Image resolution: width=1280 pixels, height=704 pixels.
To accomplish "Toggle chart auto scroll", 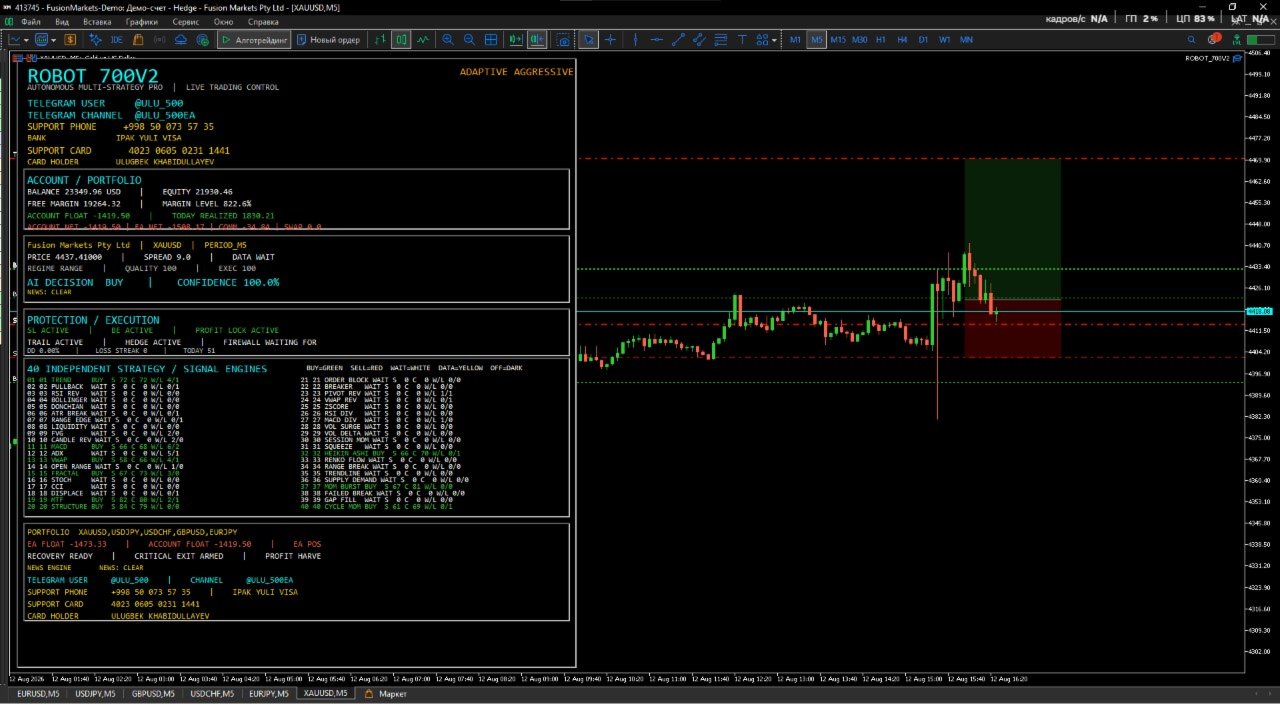I will pos(516,40).
